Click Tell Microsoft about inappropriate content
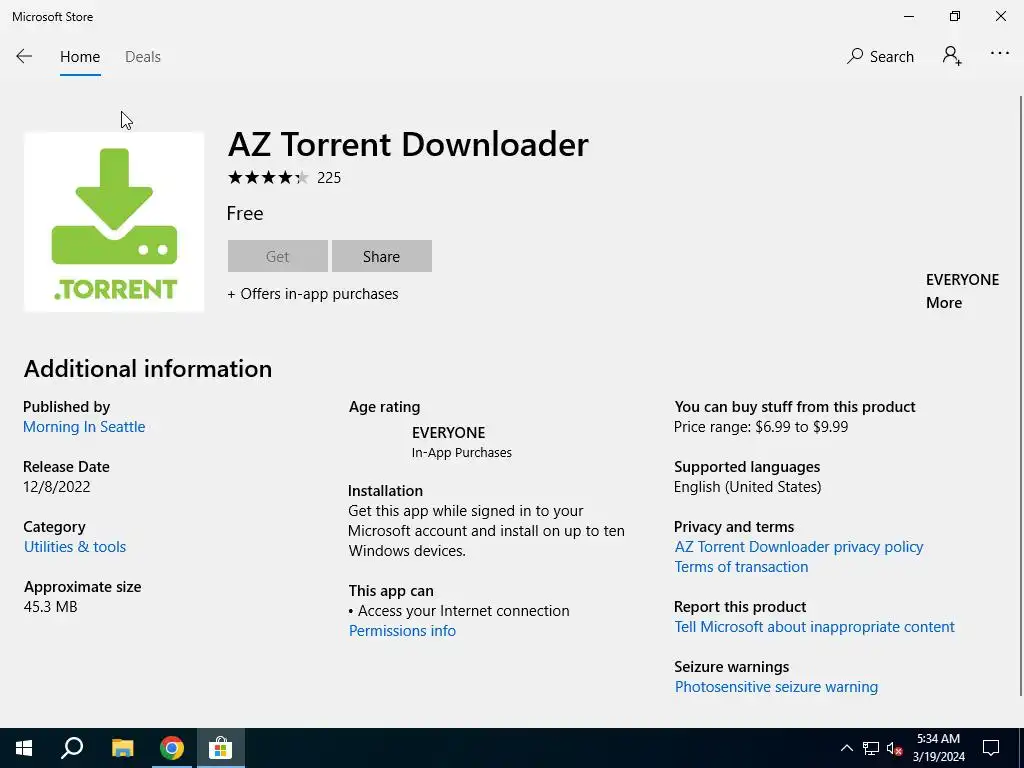Image resolution: width=1024 pixels, height=768 pixels. coord(814,627)
